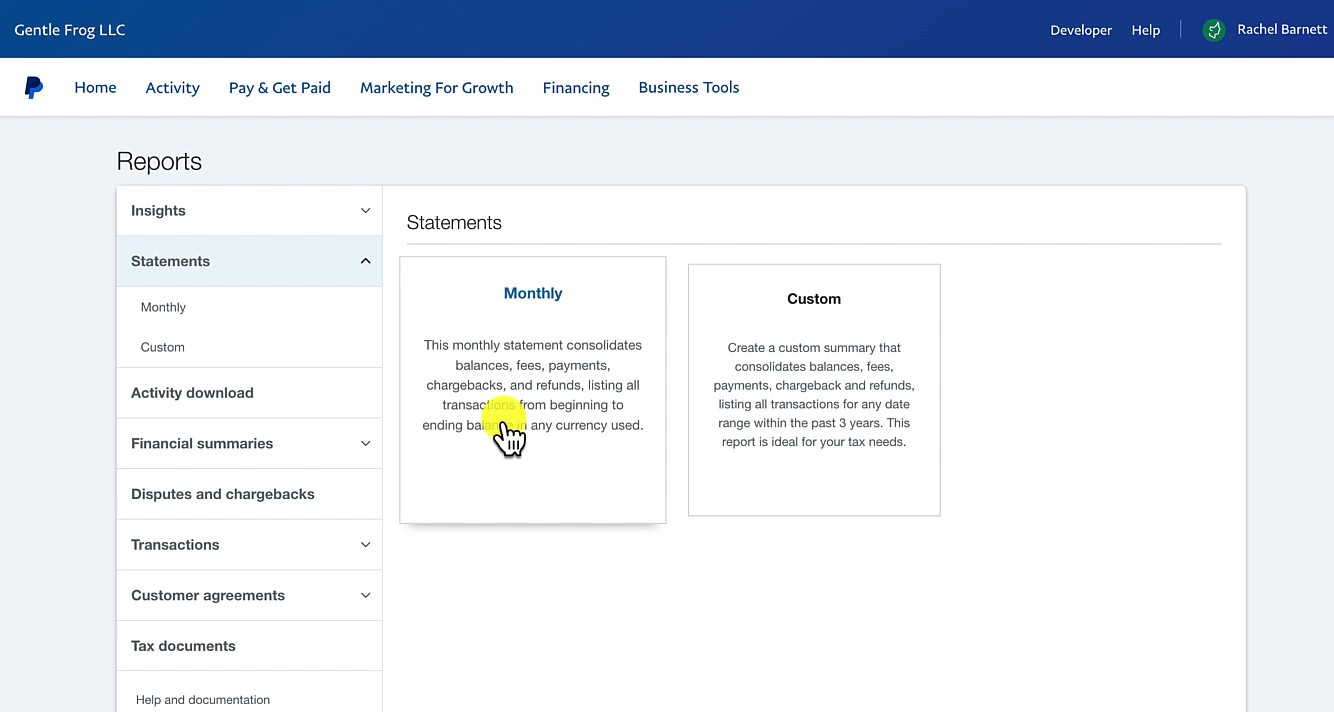Open Tax documents in sidebar
The height and width of the screenshot is (712, 1334).
pyautogui.click(x=183, y=646)
